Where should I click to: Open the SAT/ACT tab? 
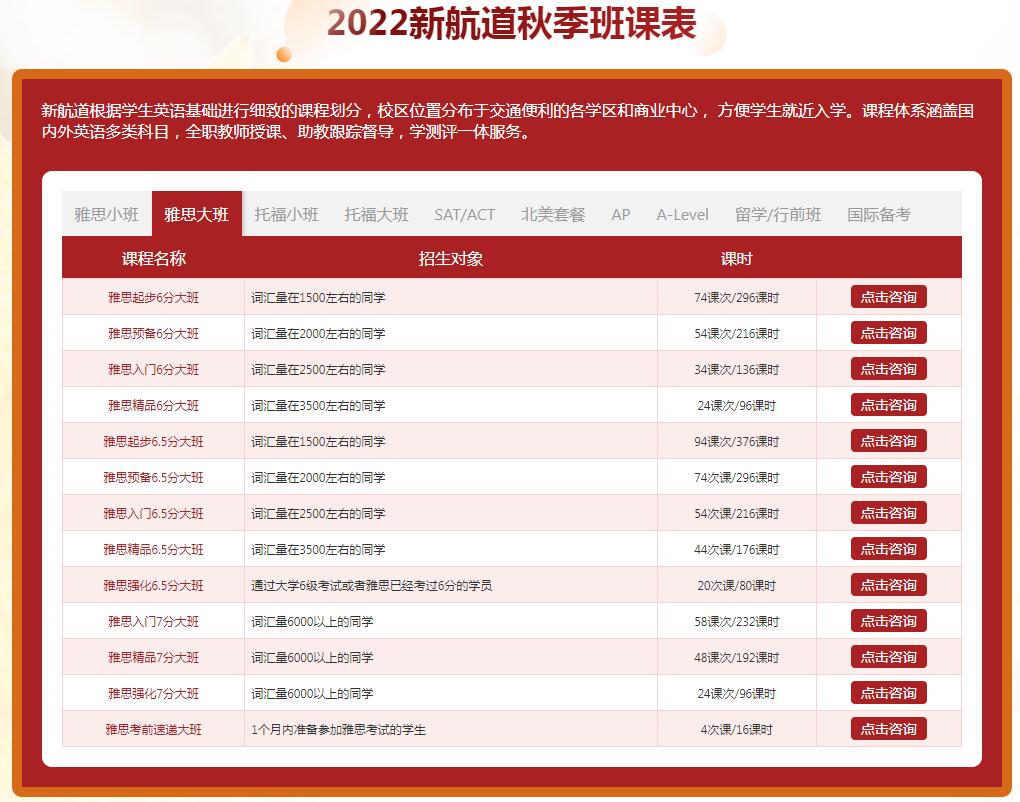(x=464, y=214)
